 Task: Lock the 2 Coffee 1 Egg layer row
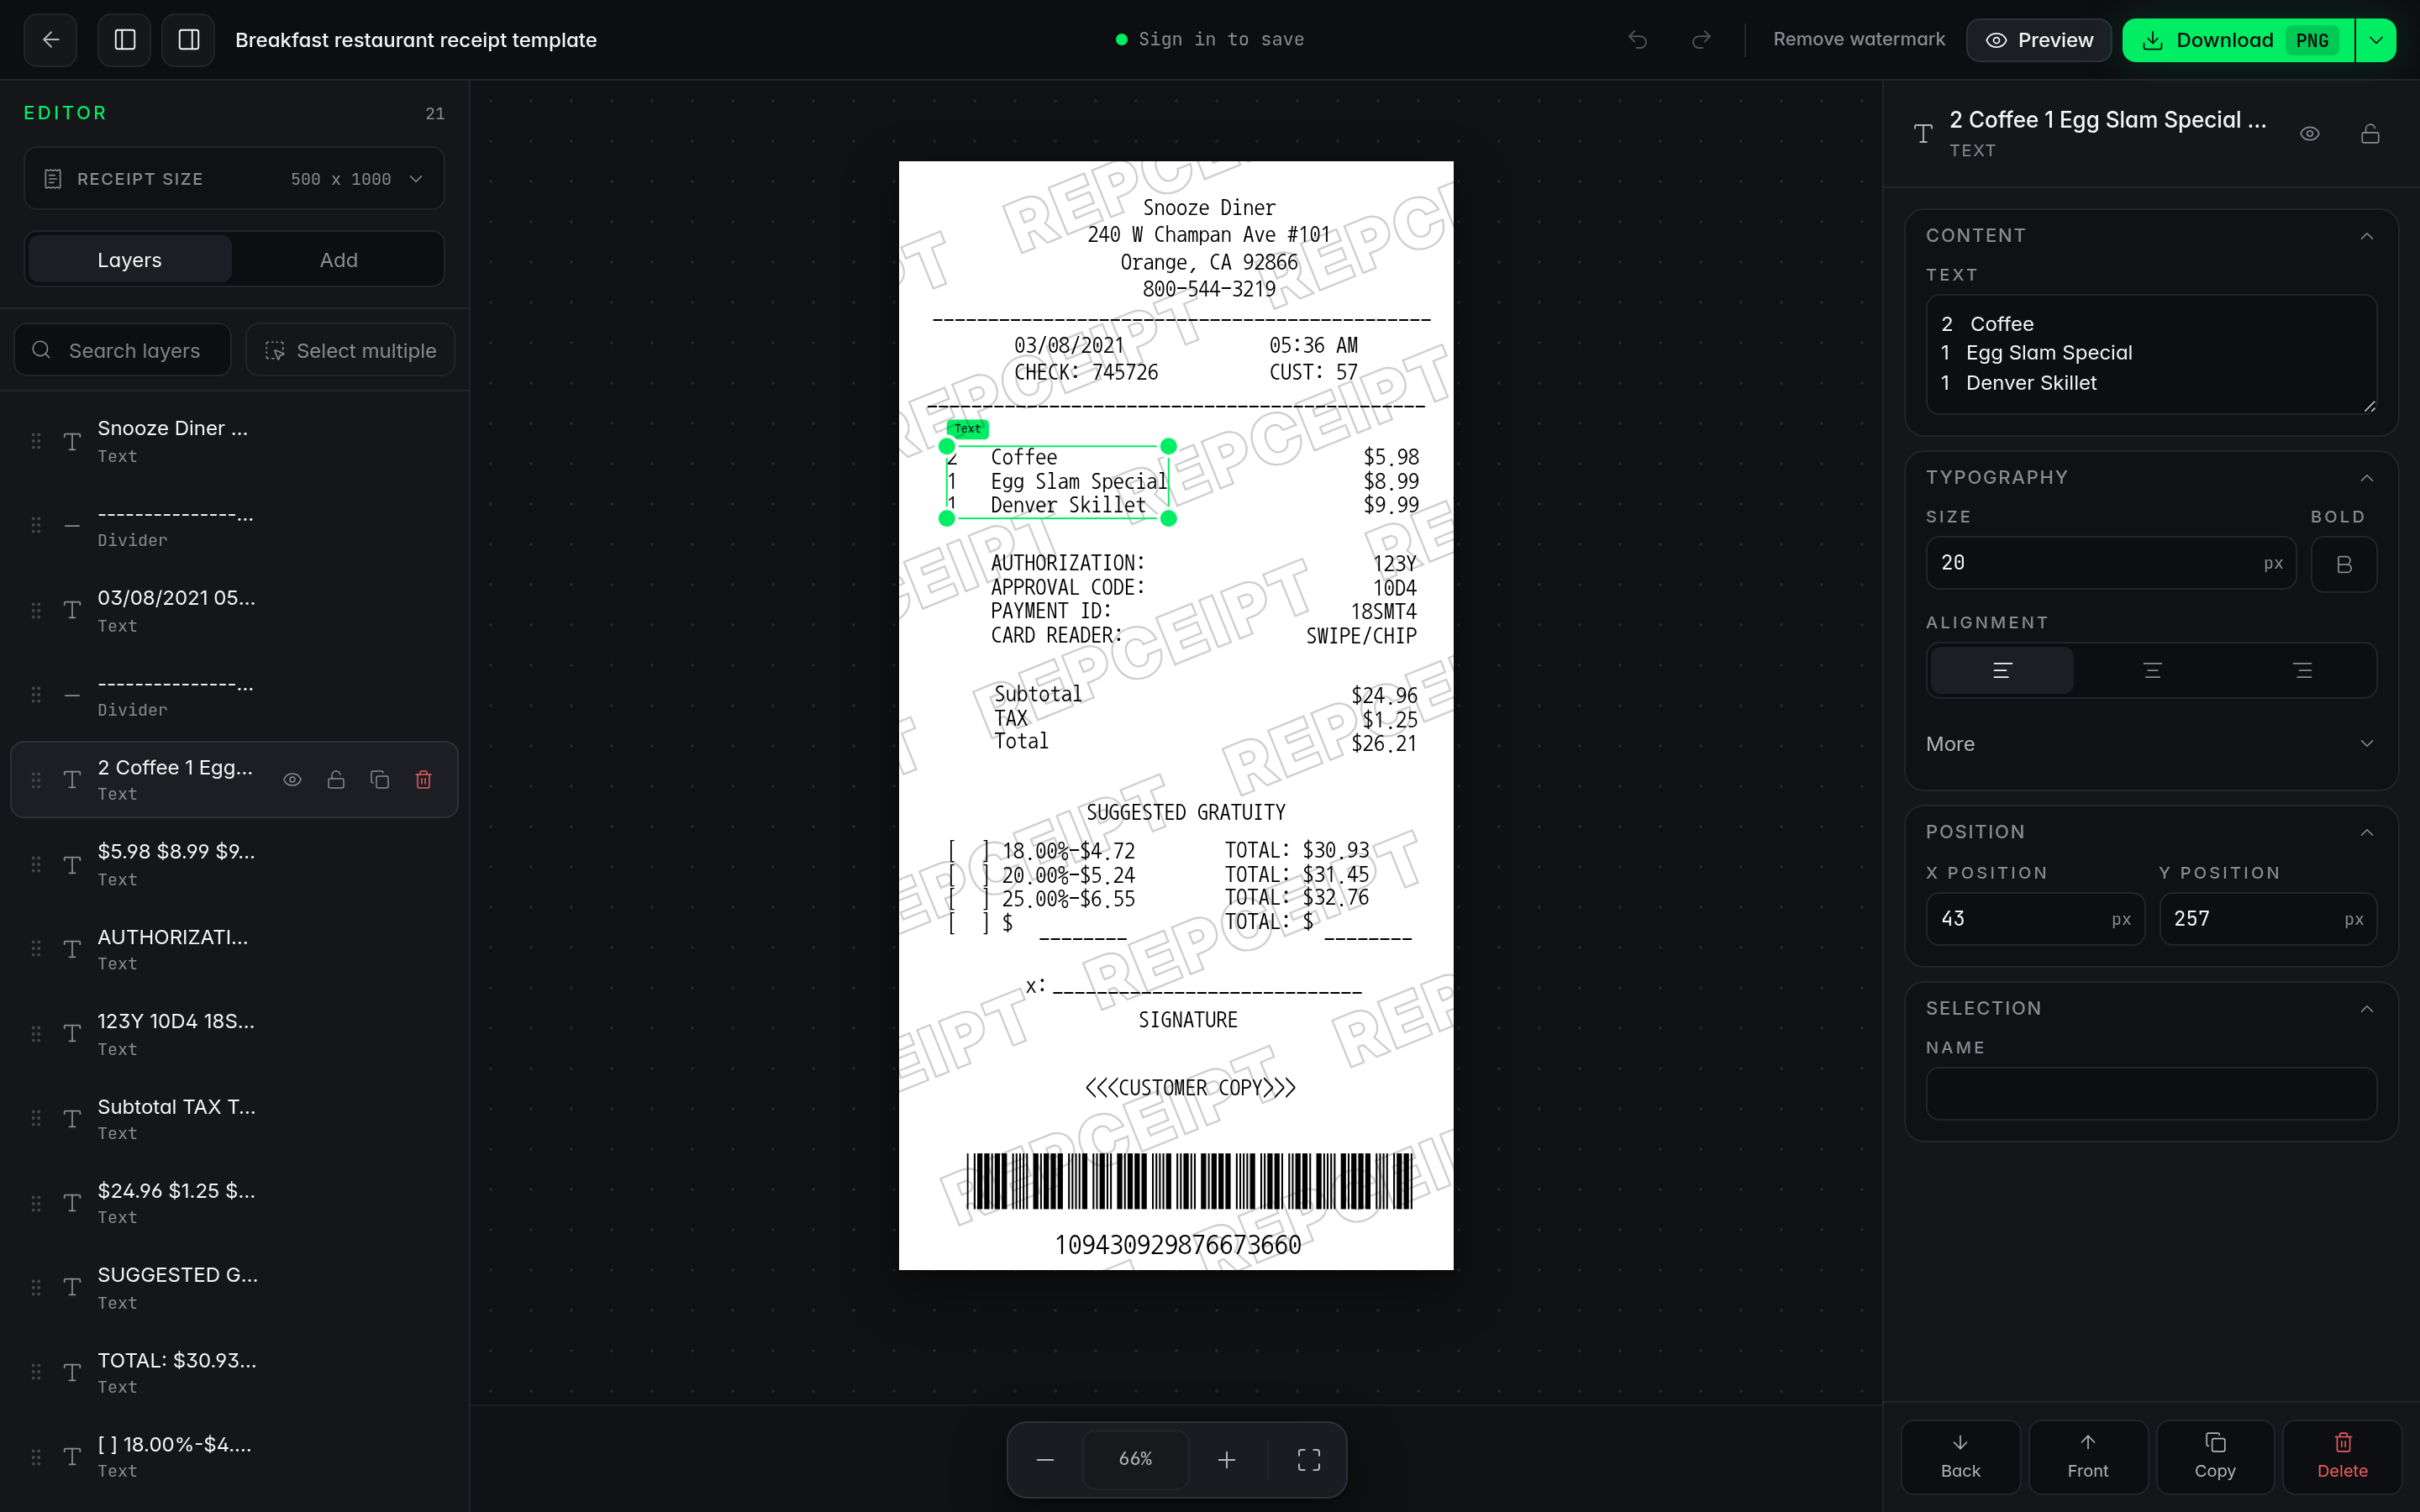(x=336, y=780)
